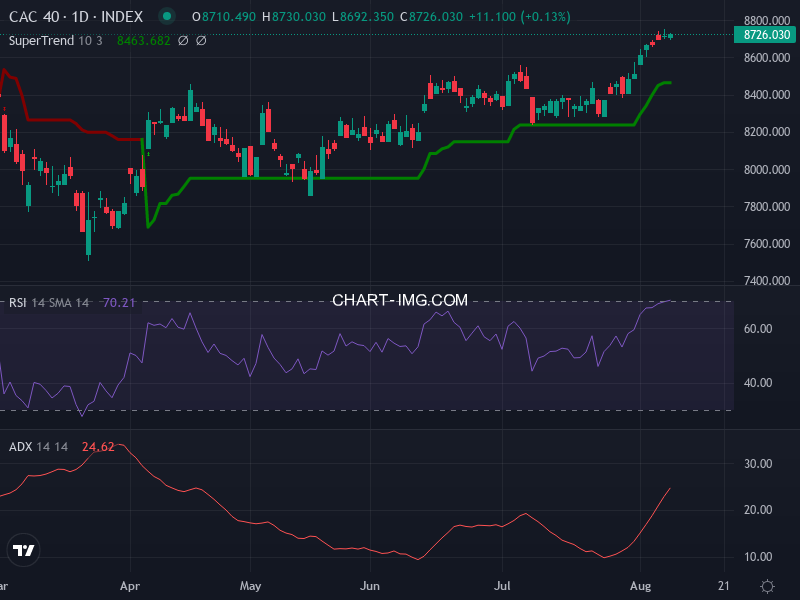The image size is (800, 600).
Task: Click 20.00 on the ADX scale
Action: click(758, 510)
